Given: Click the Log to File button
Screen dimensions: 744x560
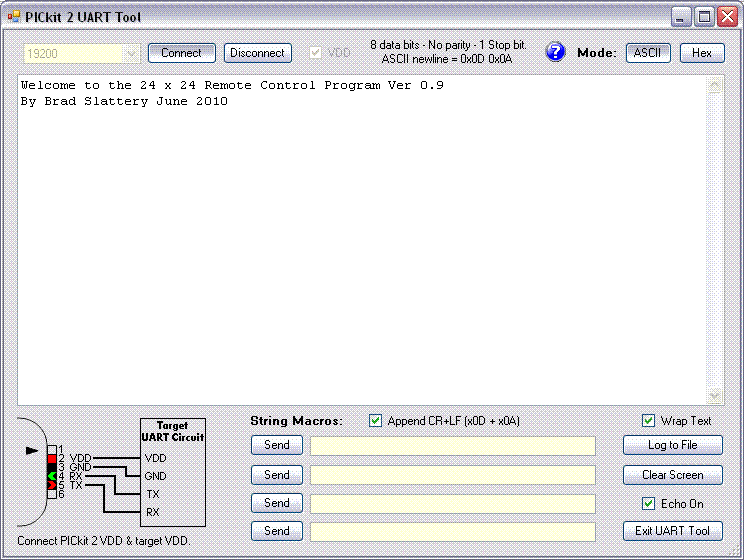Looking at the screenshot, I should pyautogui.click(x=673, y=445).
